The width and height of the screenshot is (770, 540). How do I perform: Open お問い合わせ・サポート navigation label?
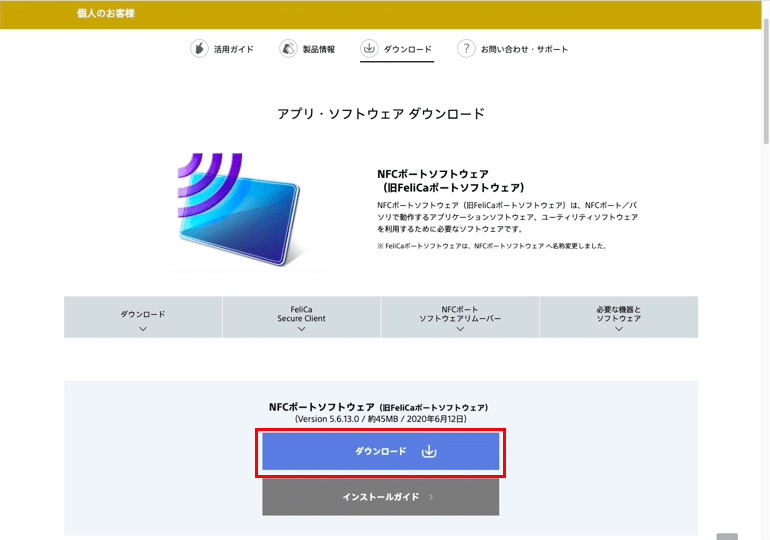(524, 49)
